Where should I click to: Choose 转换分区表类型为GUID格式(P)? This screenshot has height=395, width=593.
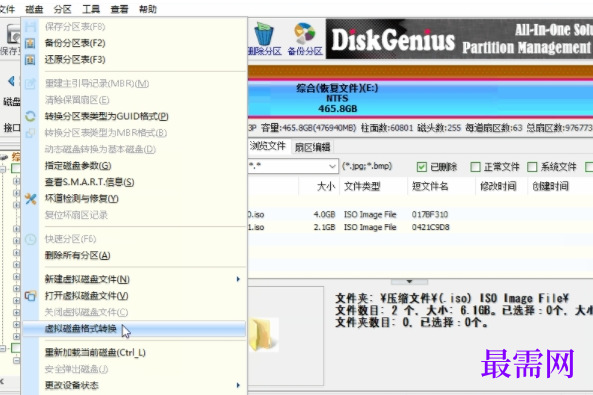coord(134,116)
